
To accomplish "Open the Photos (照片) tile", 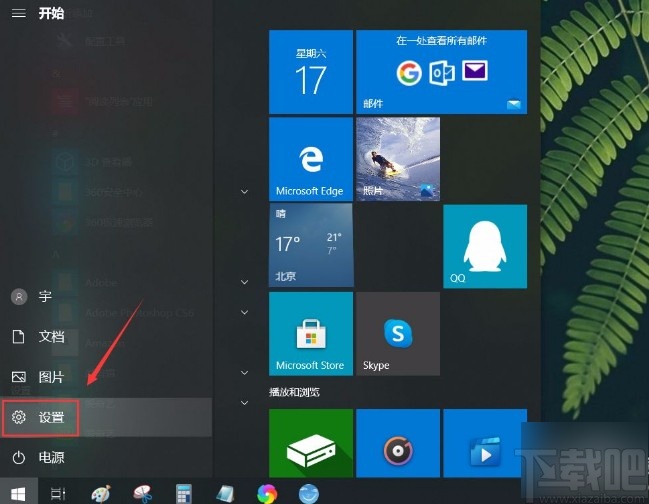I will tap(398, 159).
